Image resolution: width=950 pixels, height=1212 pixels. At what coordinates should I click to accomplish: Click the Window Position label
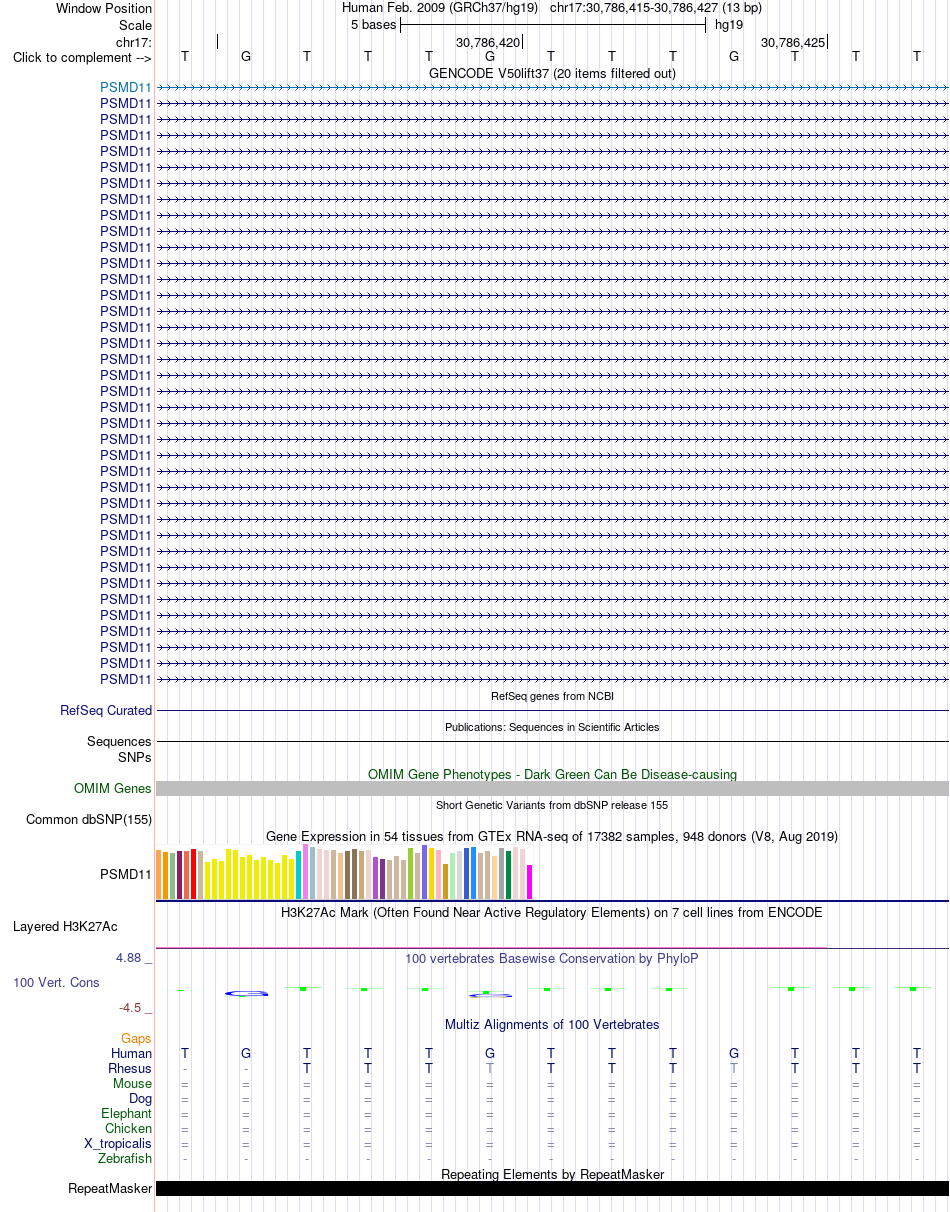pyautogui.click(x=104, y=8)
